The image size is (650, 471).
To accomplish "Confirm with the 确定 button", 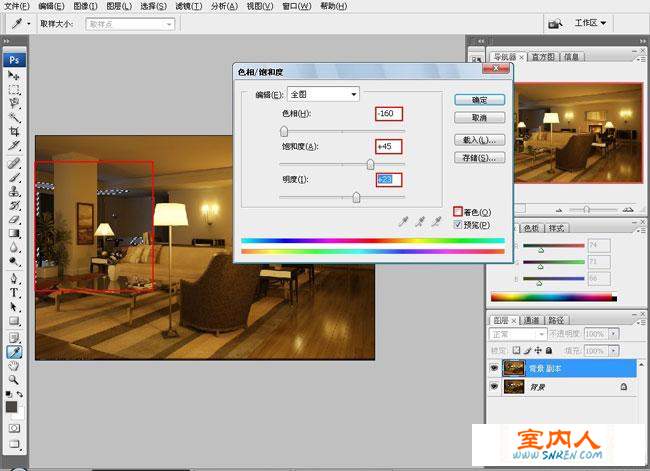I will point(480,100).
